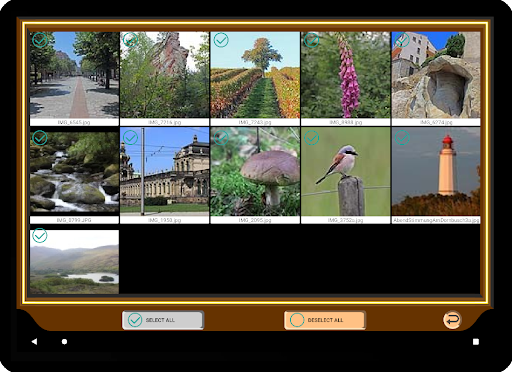
Task: Untick the misty lake landscape photo
Action: [40, 235]
